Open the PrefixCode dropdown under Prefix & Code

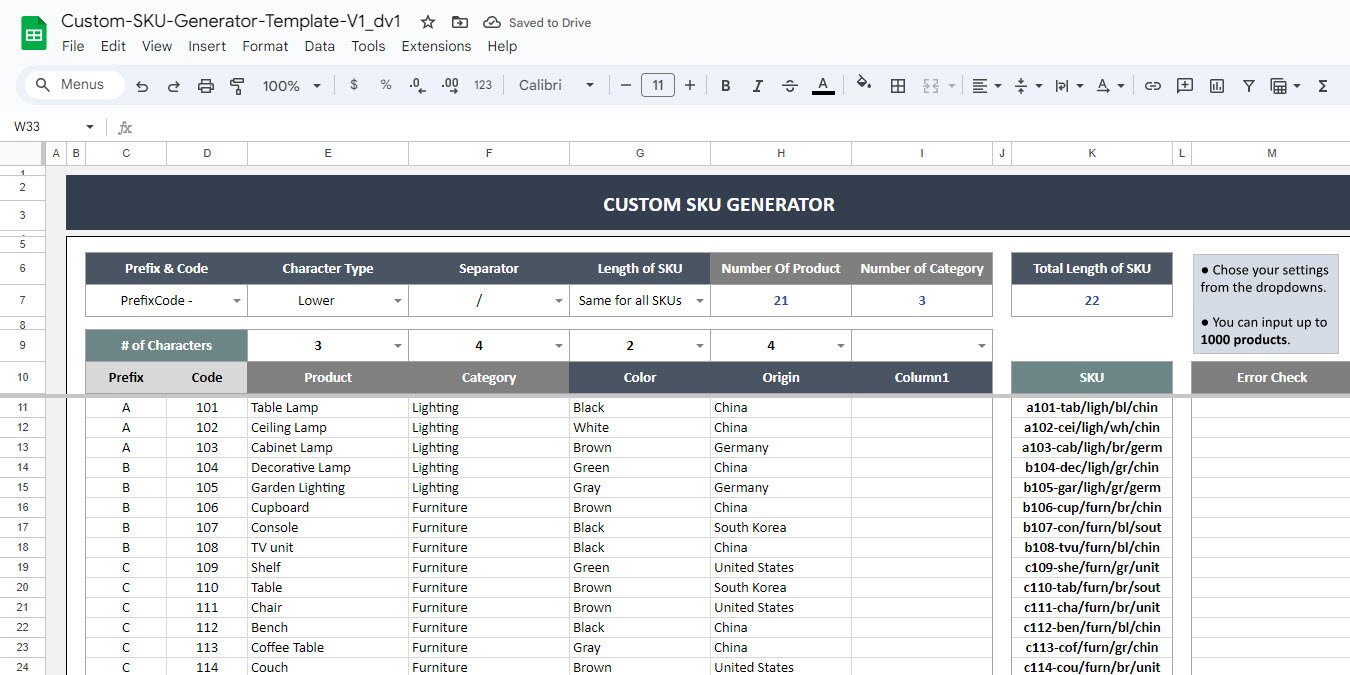pyautogui.click(x=234, y=300)
